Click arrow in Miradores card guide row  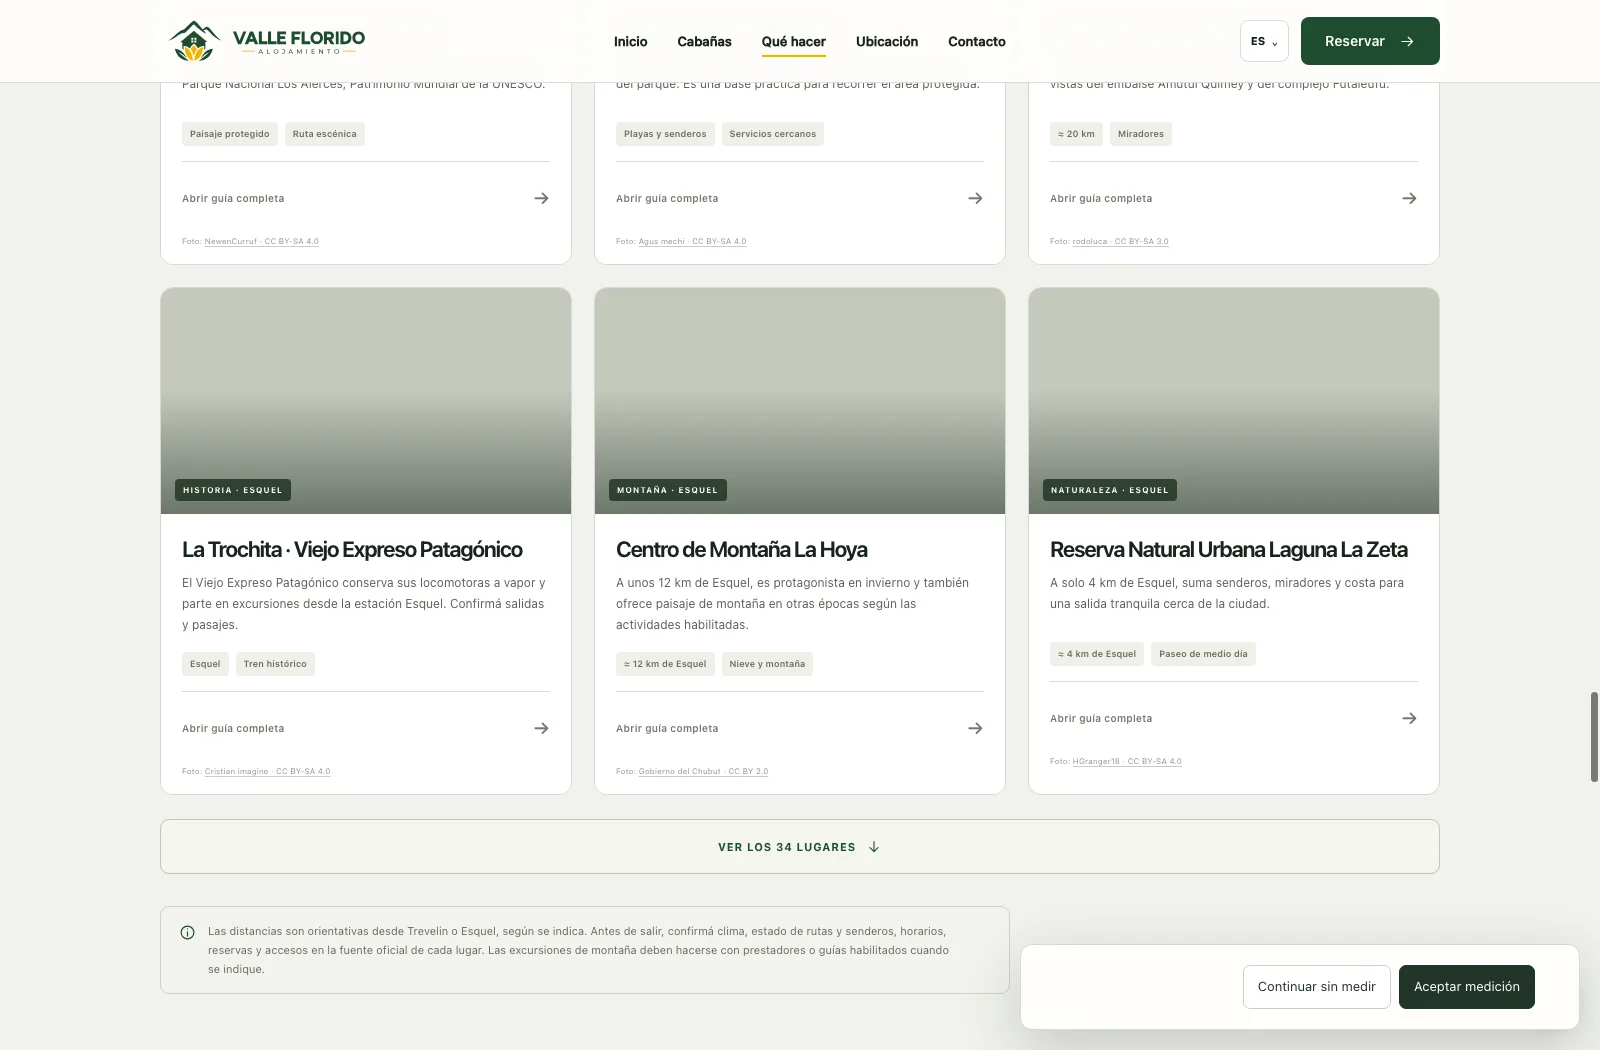pos(1409,198)
